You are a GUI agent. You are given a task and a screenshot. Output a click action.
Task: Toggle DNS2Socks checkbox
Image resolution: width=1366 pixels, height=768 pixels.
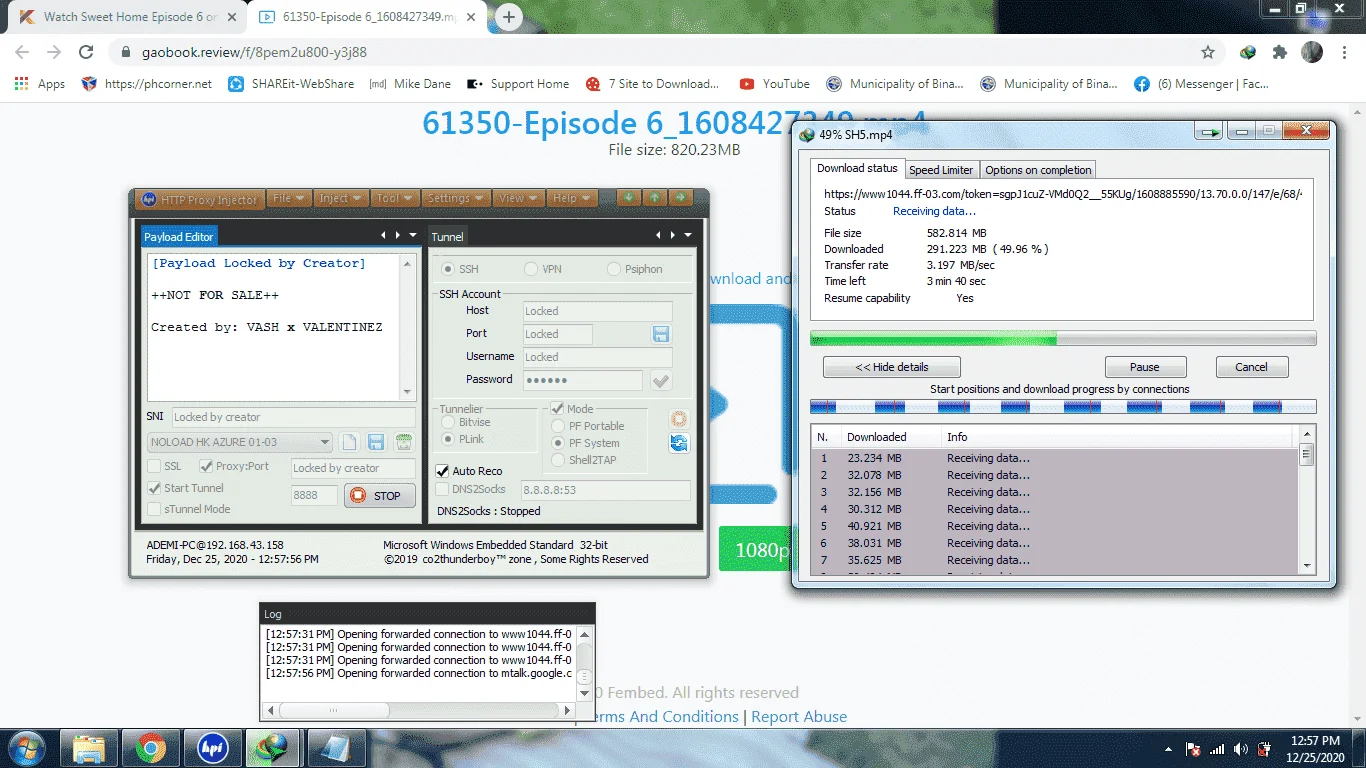(442, 489)
